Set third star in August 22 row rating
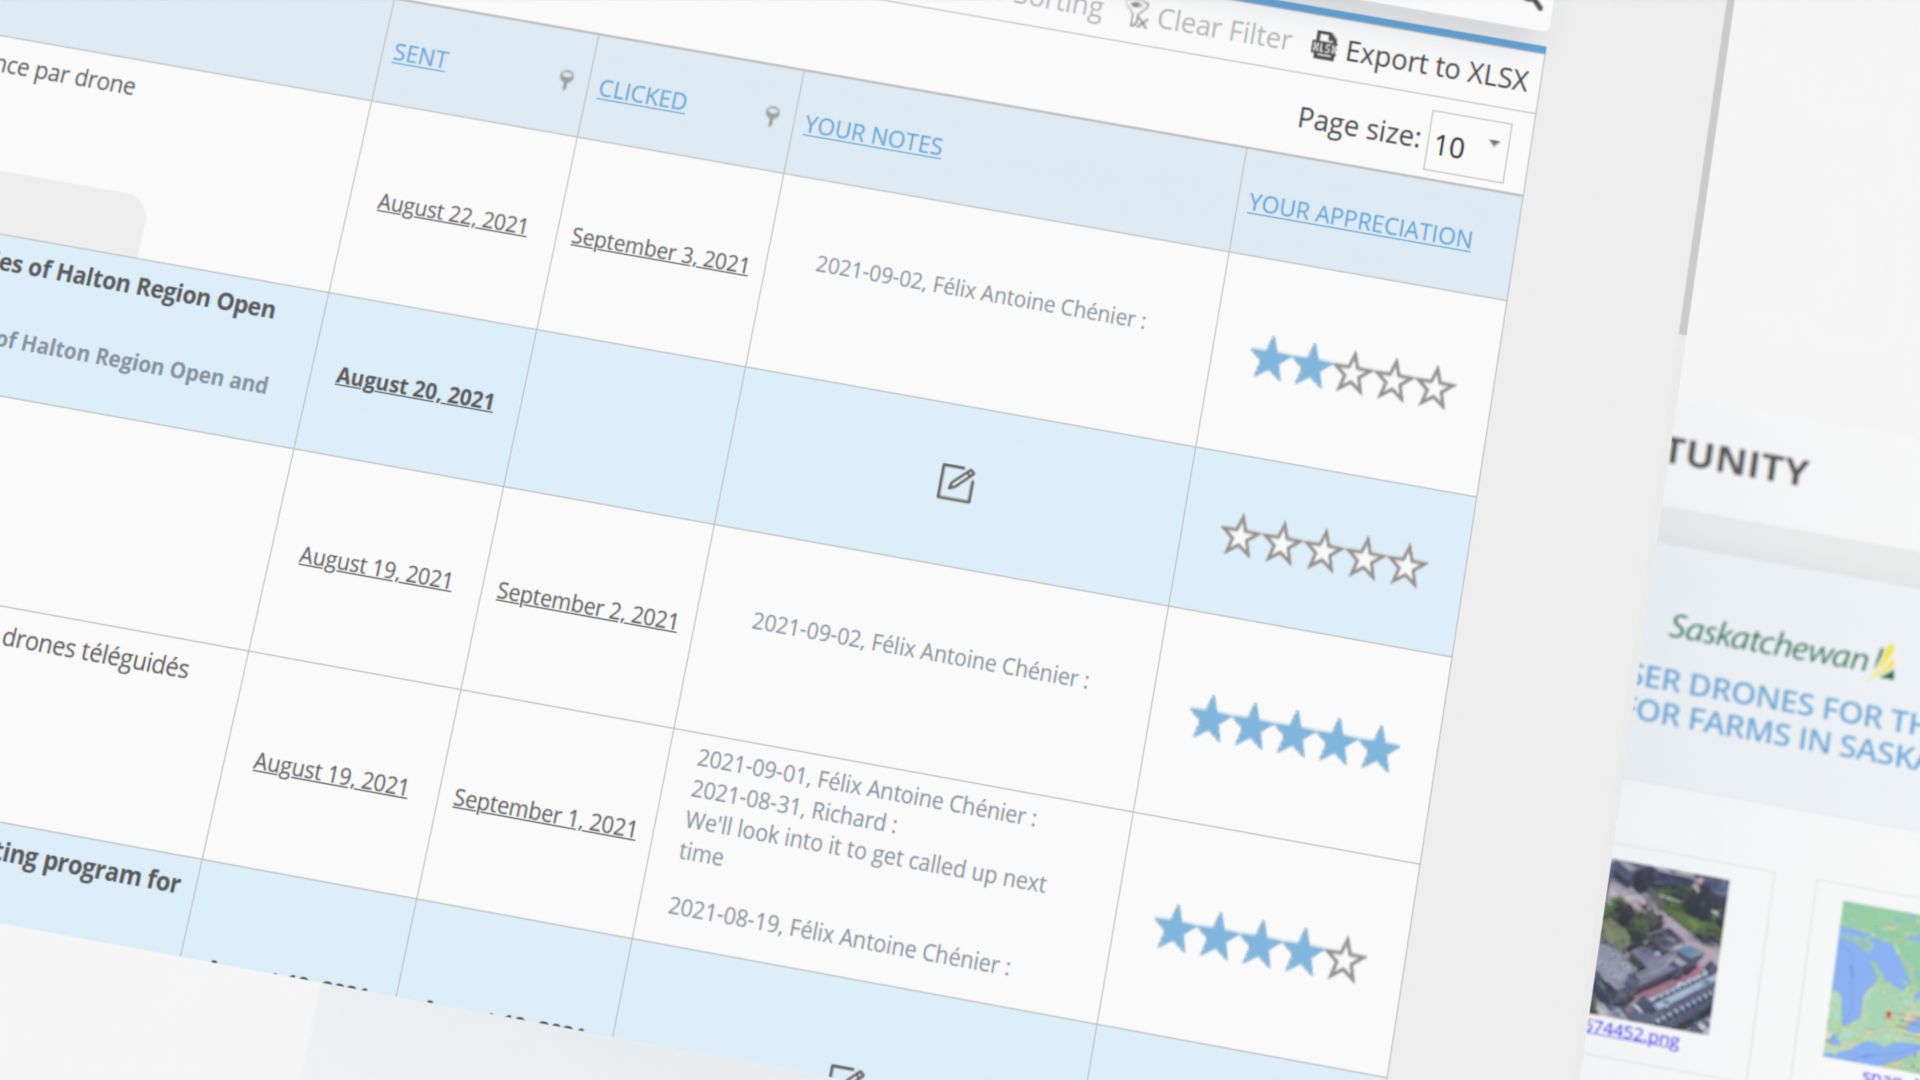 (x=1352, y=373)
